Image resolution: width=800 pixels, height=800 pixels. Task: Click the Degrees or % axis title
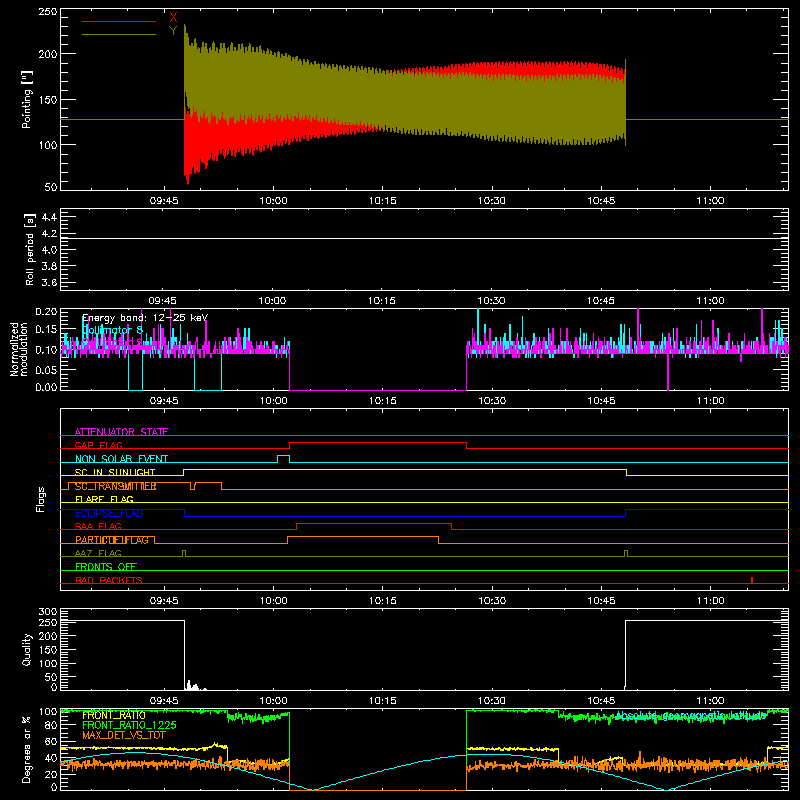click(x=27, y=749)
